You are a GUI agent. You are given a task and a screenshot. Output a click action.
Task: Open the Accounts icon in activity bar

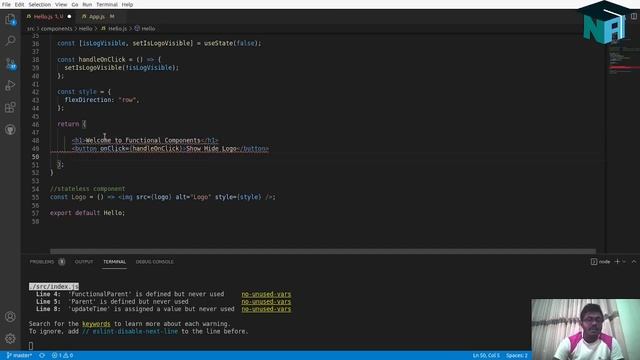(x=10, y=316)
